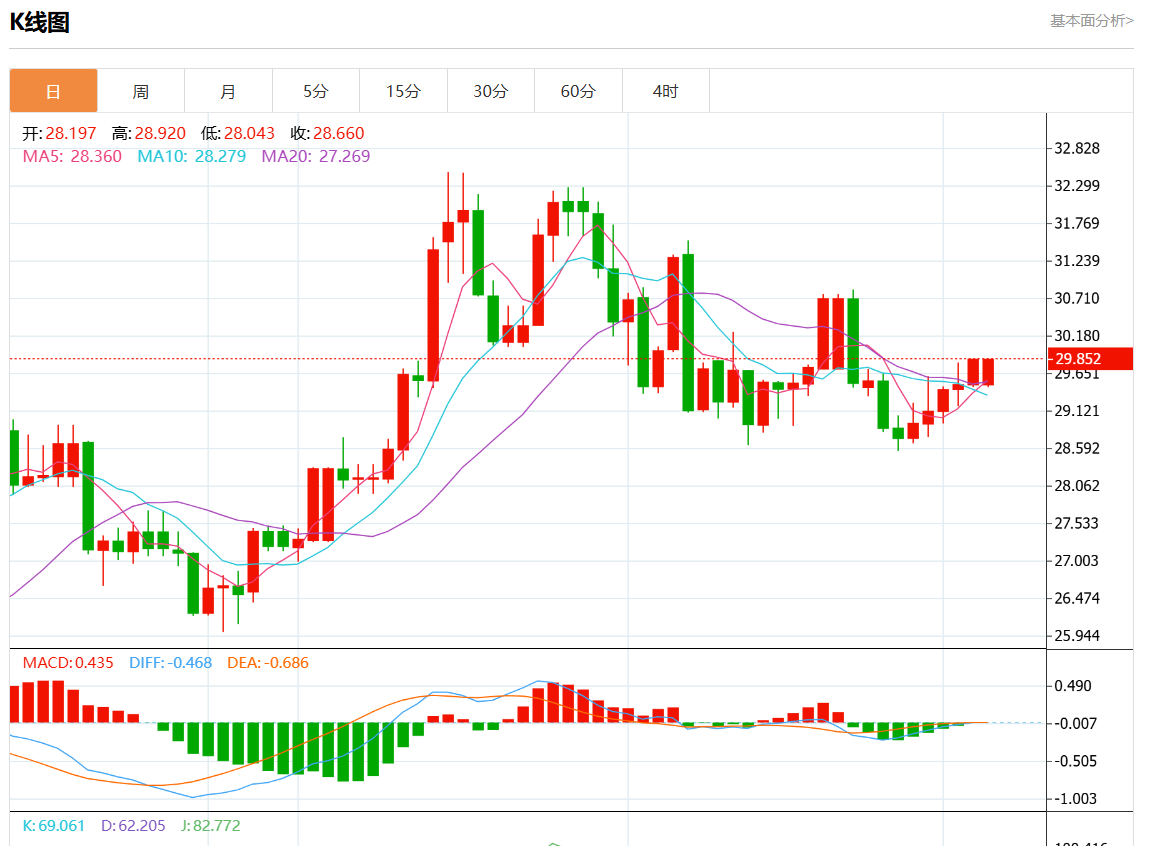This screenshot has width=1153, height=846.
Task: Click the 29.121 price axis label
Action: (1077, 411)
